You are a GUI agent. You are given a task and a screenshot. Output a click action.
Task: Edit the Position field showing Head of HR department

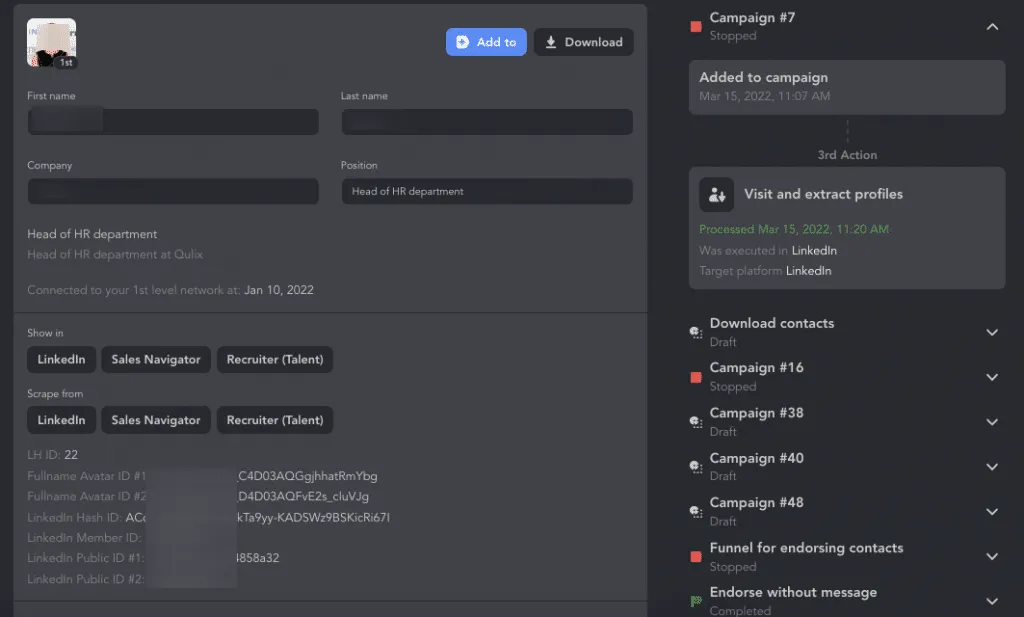[487, 191]
